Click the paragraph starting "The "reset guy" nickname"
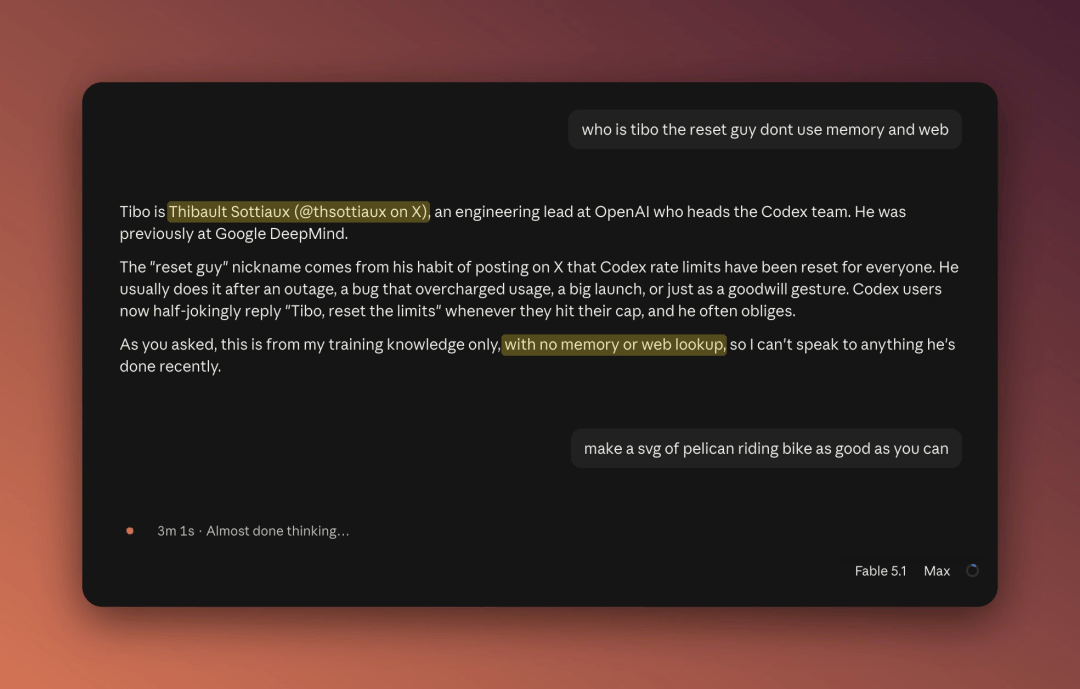This screenshot has height=689, width=1080. (x=539, y=289)
